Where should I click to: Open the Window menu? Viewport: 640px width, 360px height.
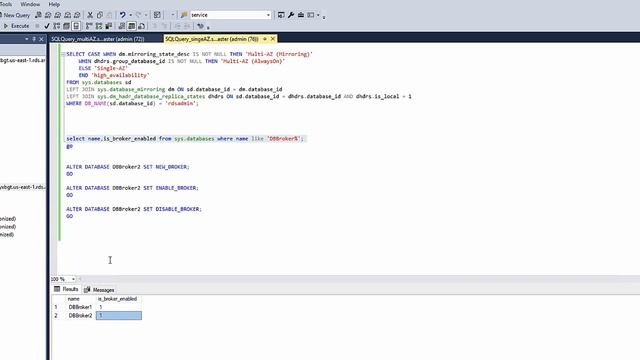(x=30, y=4)
